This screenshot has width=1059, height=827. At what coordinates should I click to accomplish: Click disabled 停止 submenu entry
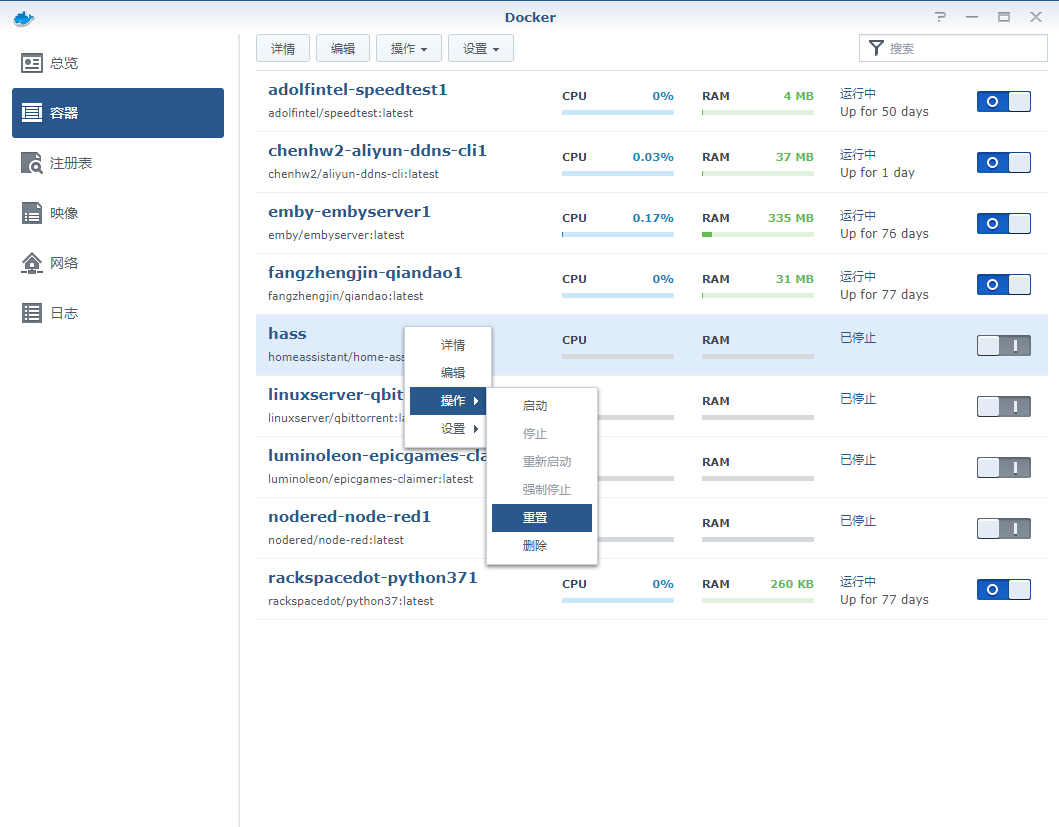tap(542, 434)
